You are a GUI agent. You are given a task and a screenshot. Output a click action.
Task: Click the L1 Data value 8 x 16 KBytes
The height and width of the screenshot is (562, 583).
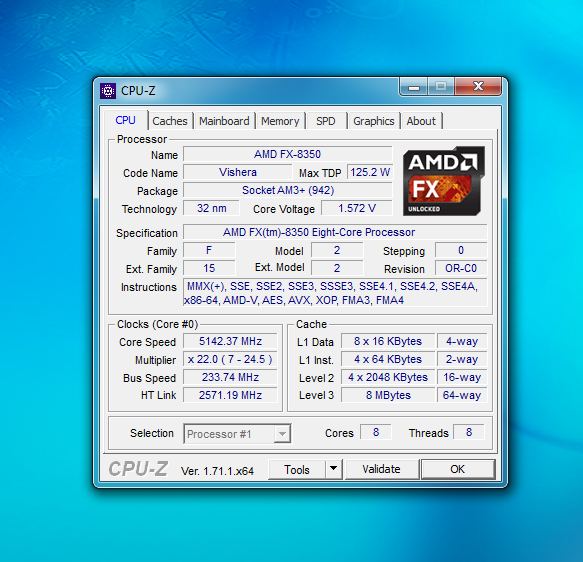[388, 341]
